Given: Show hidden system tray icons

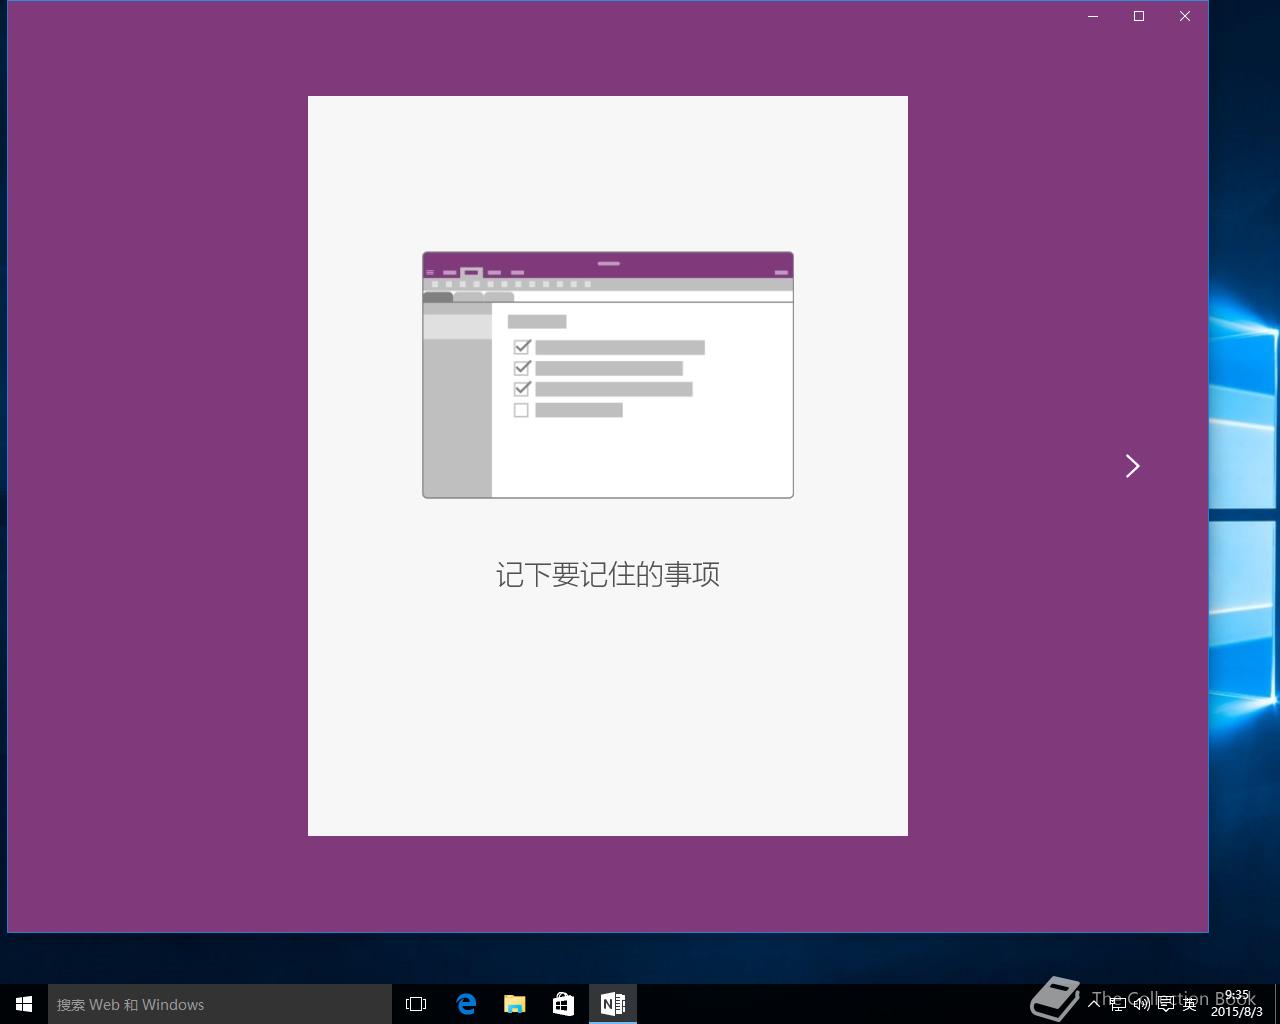Looking at the screenshot, I should [1094, 1003].
